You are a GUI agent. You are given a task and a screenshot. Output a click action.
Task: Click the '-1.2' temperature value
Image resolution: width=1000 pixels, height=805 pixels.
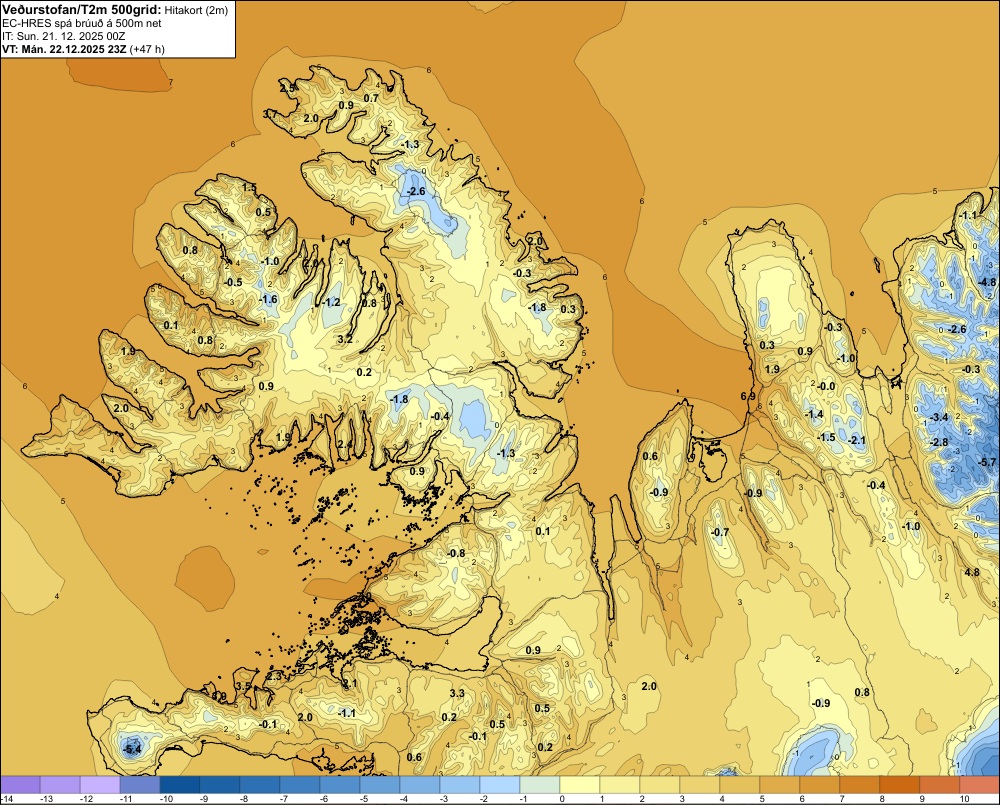tap(332, 302)
